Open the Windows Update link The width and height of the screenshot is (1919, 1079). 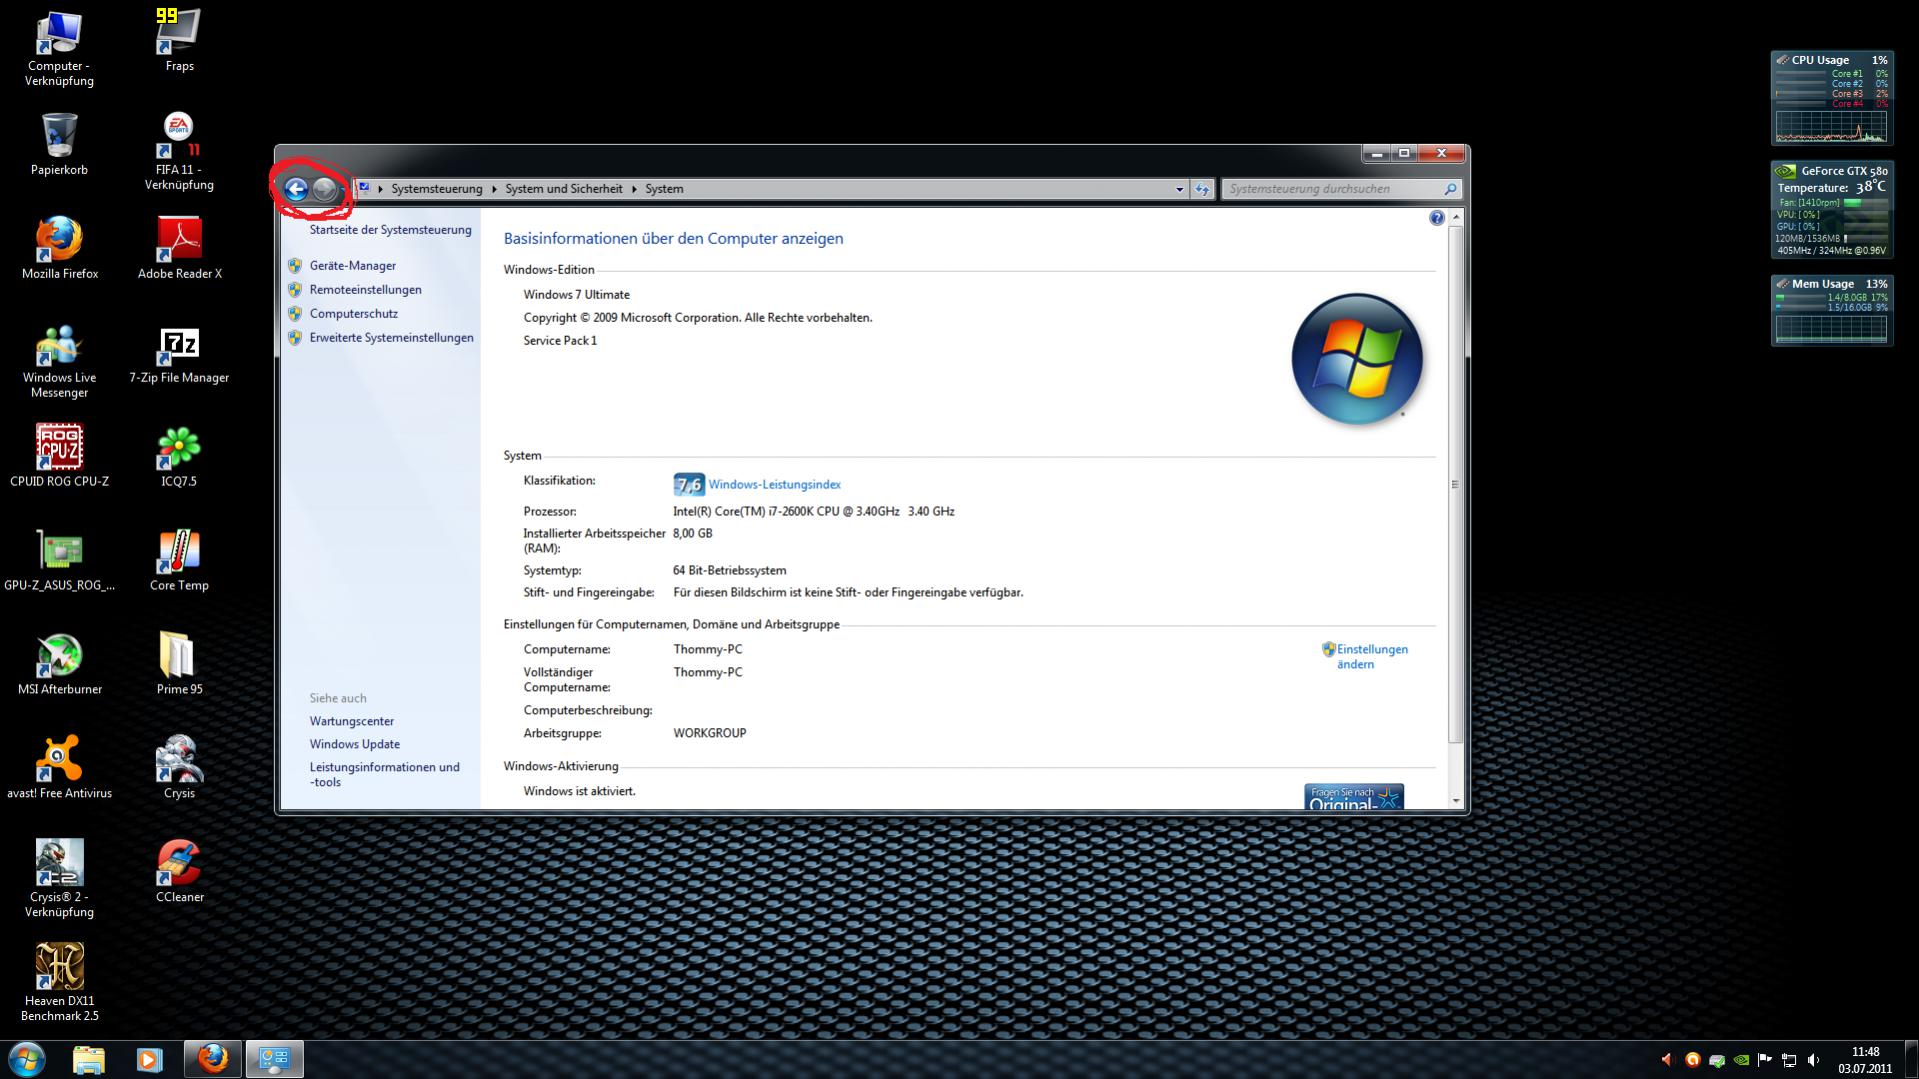(x=355, y=745)
